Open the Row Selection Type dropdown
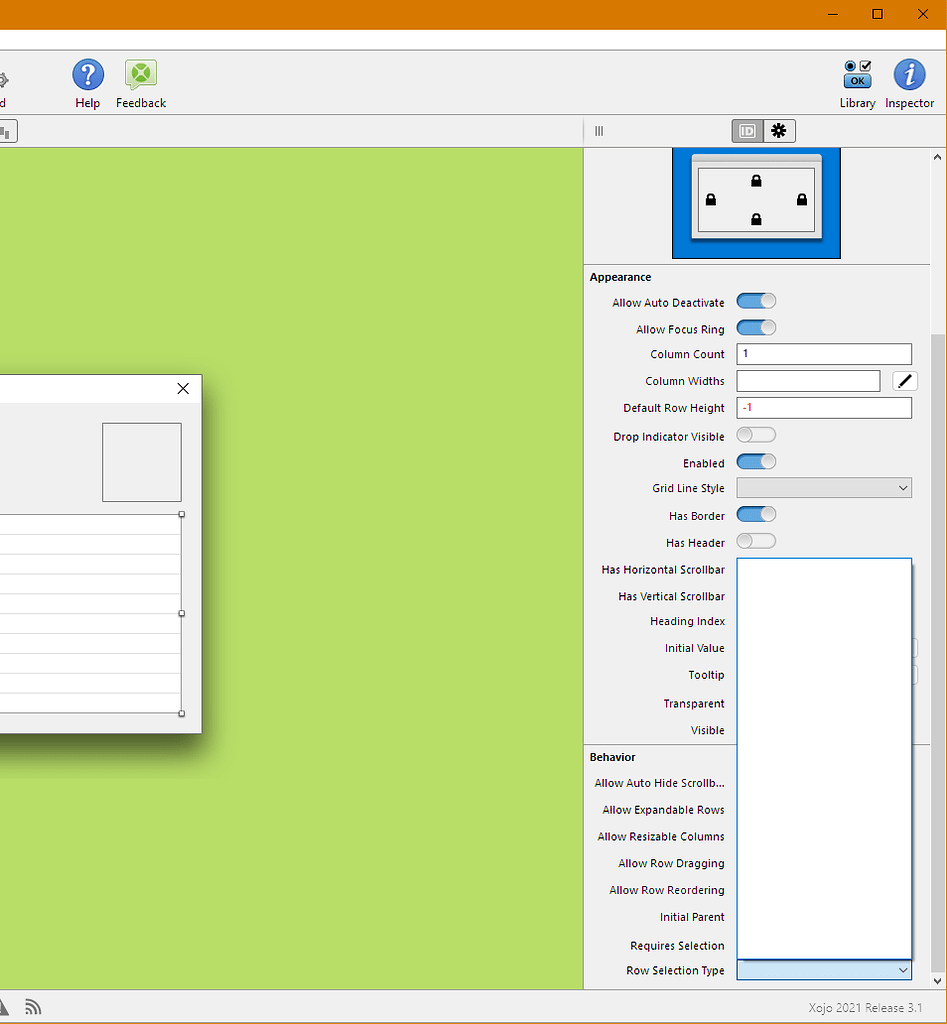947x1024 pixels. 823,970
